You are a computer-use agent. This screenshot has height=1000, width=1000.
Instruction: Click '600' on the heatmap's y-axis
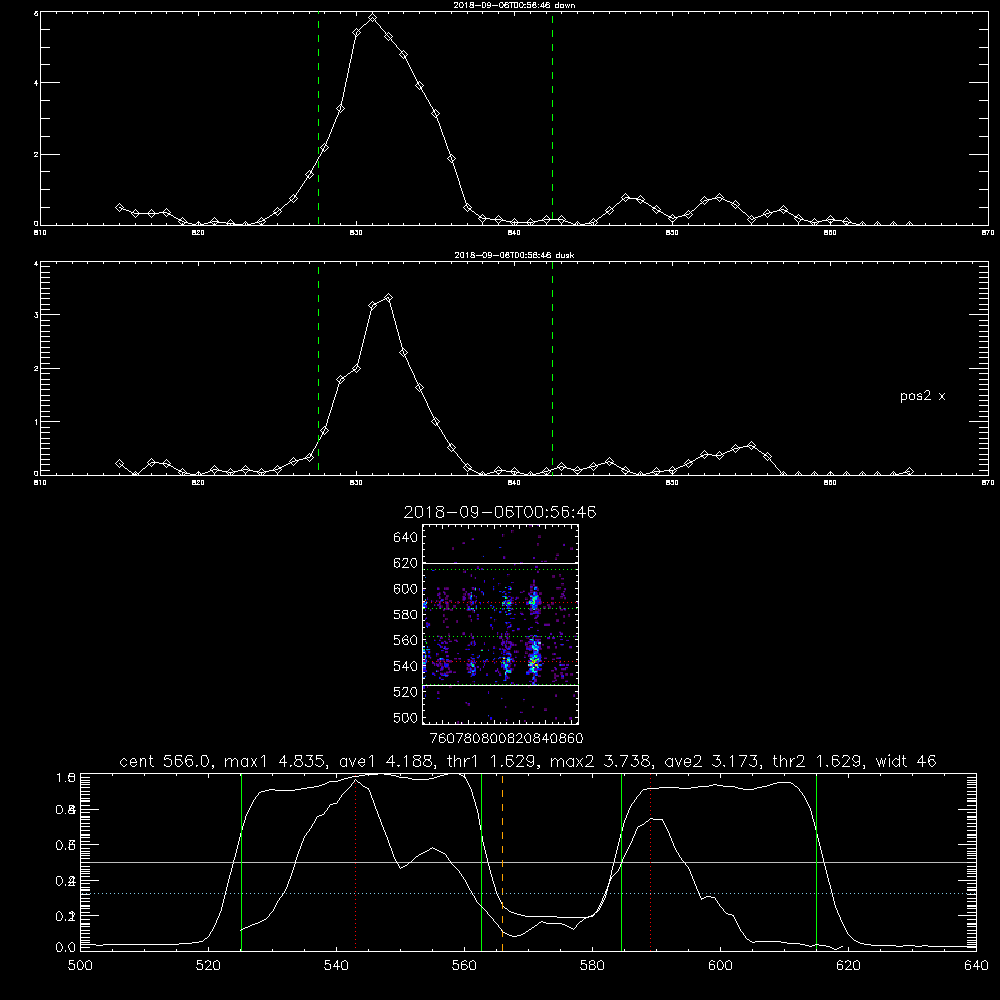coord(406,589)
